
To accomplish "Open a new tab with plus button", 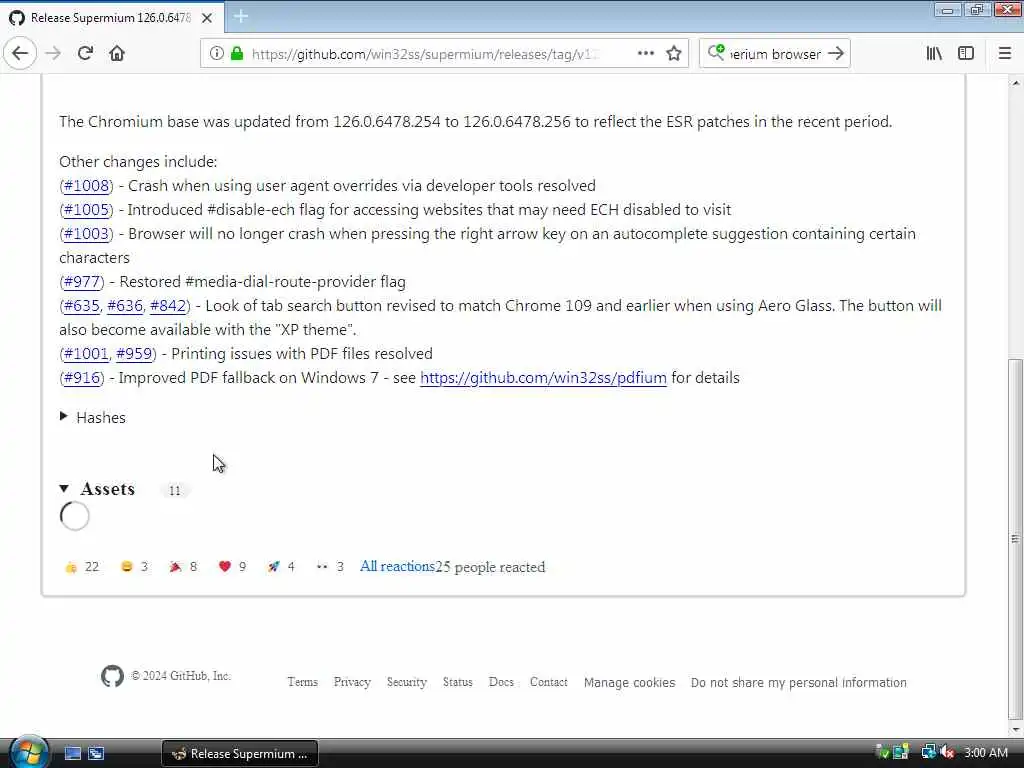I will point(240,17).
